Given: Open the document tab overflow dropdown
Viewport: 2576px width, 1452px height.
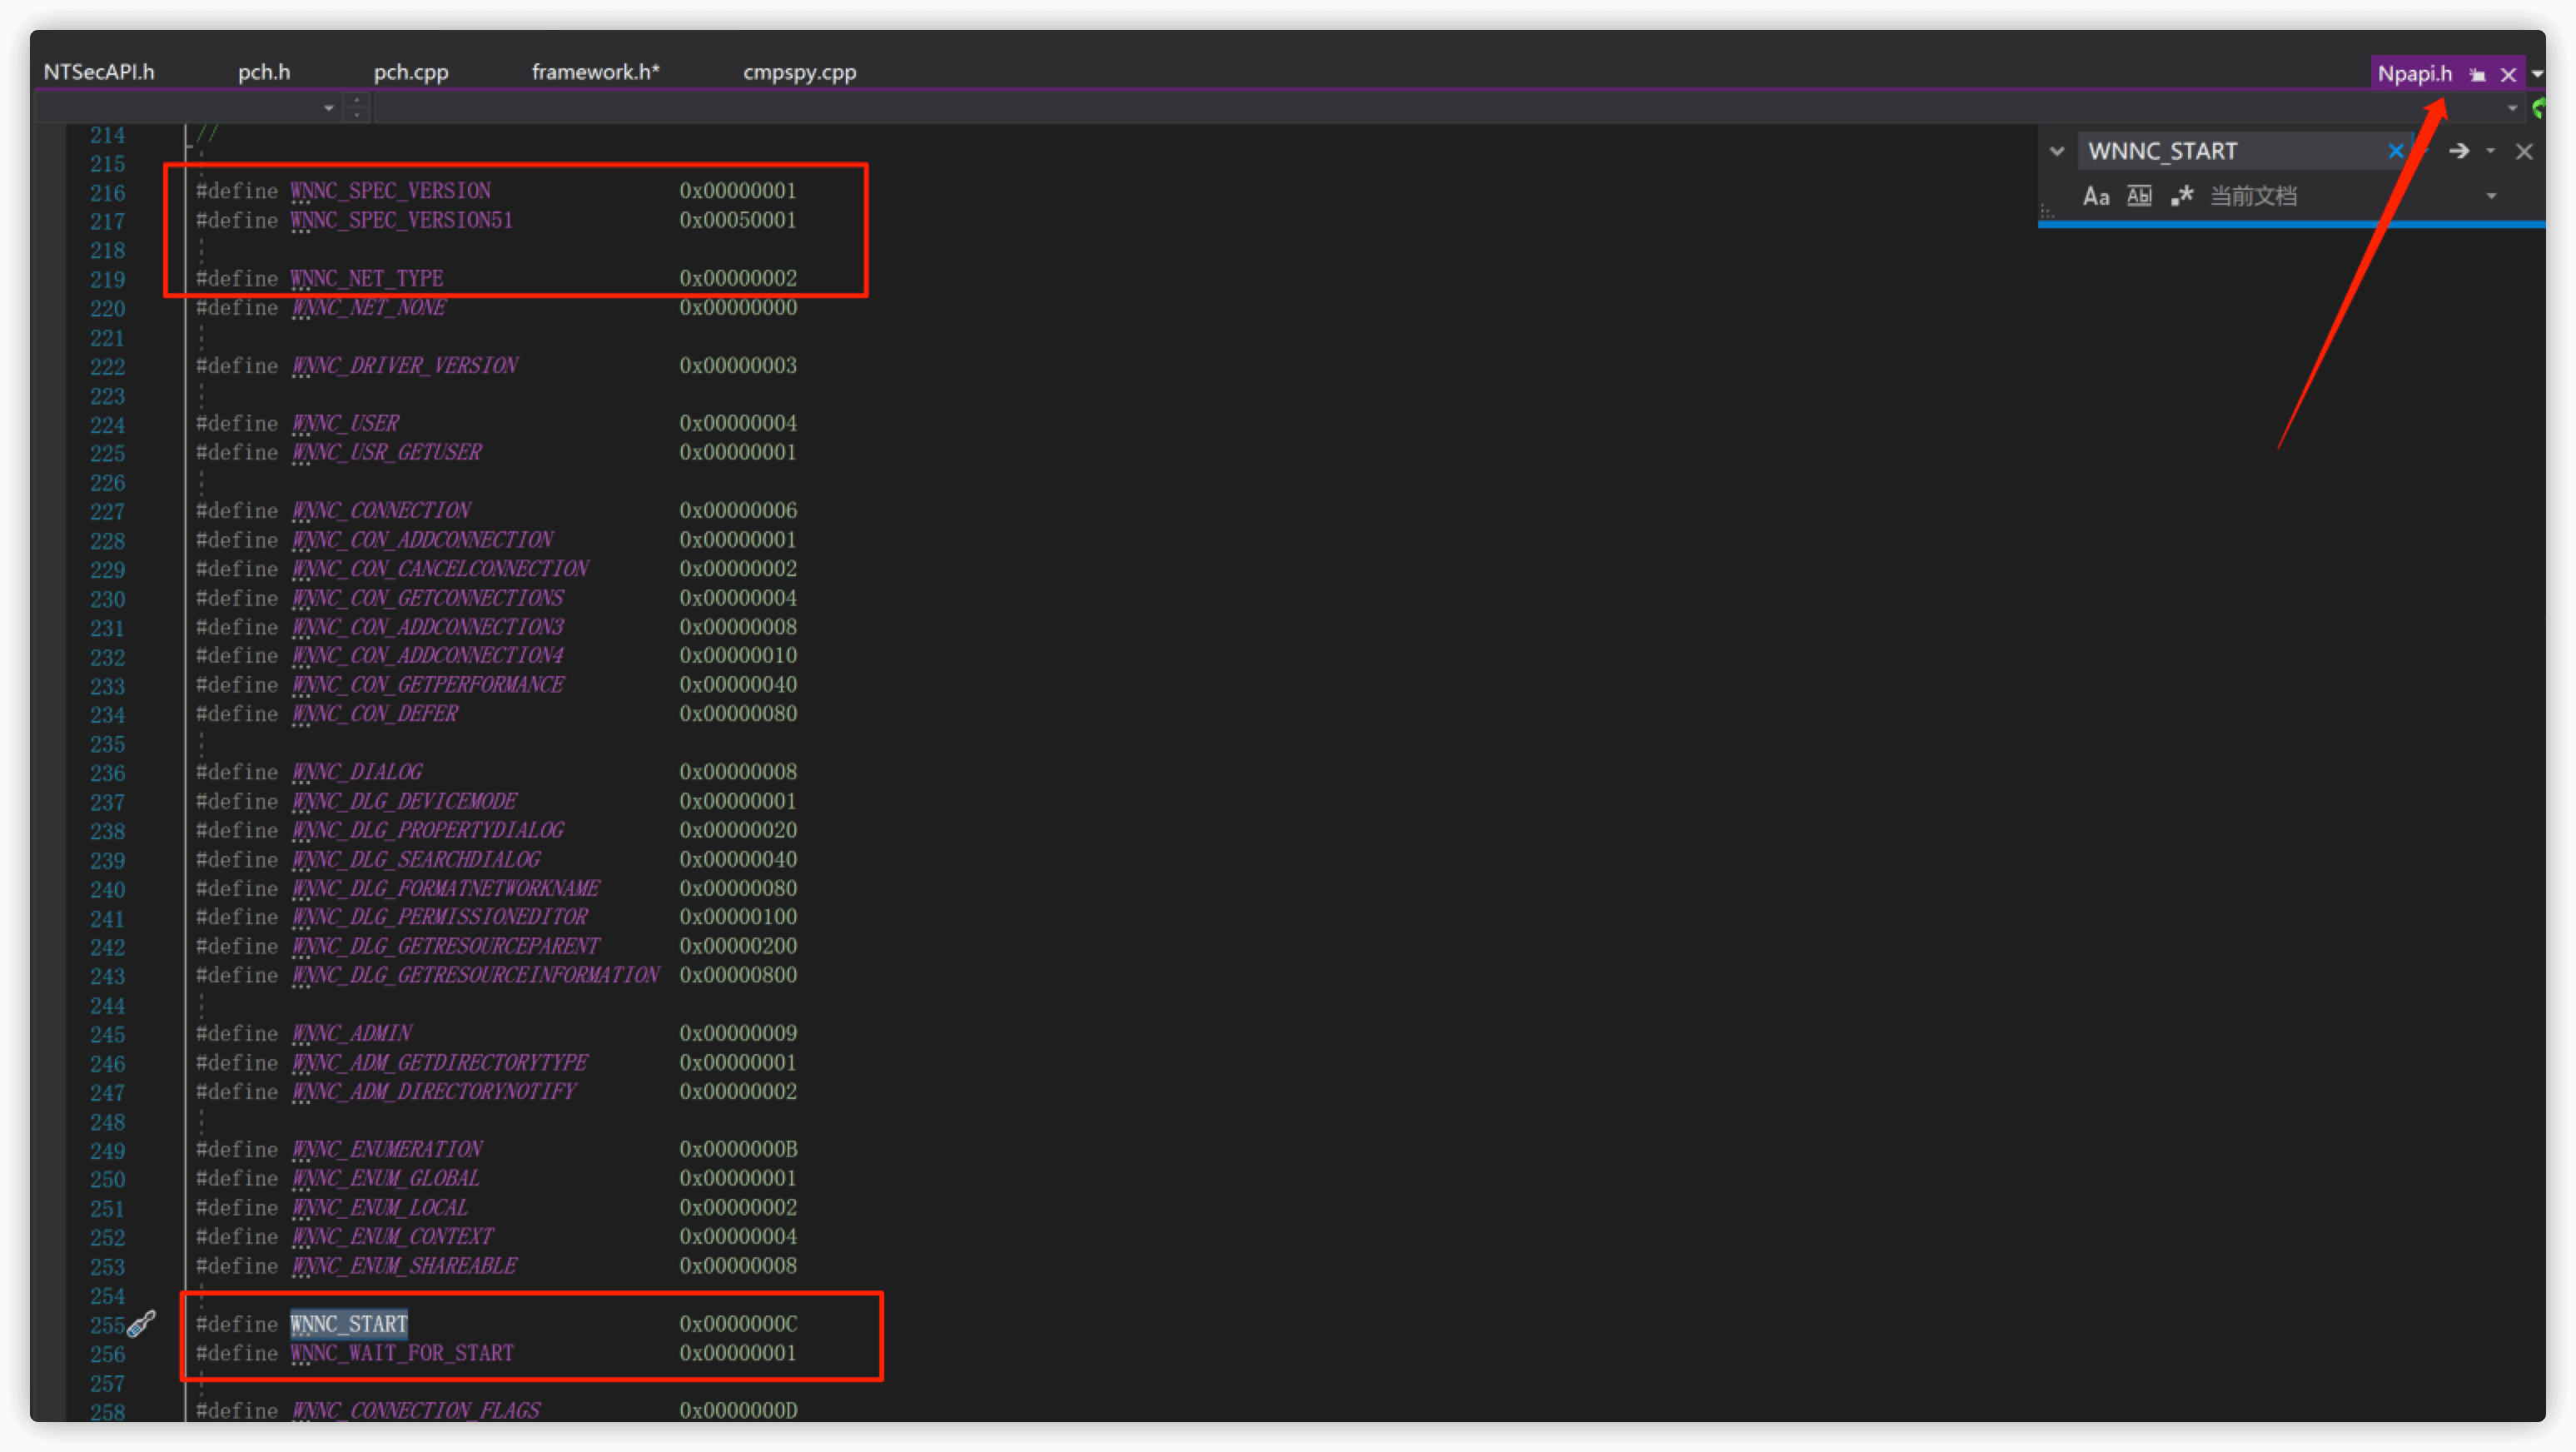Looking at the screenshot, I should point(2538,74).
